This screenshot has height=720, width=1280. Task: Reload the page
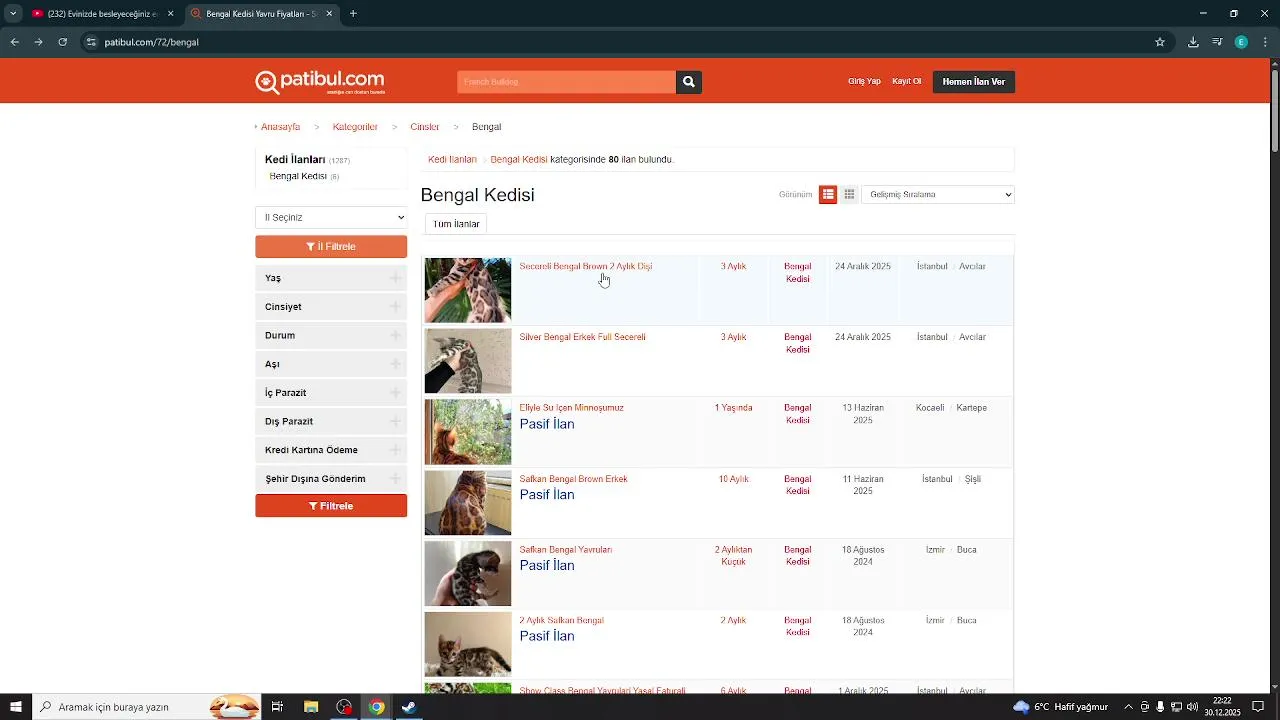[x=62, y=42]
